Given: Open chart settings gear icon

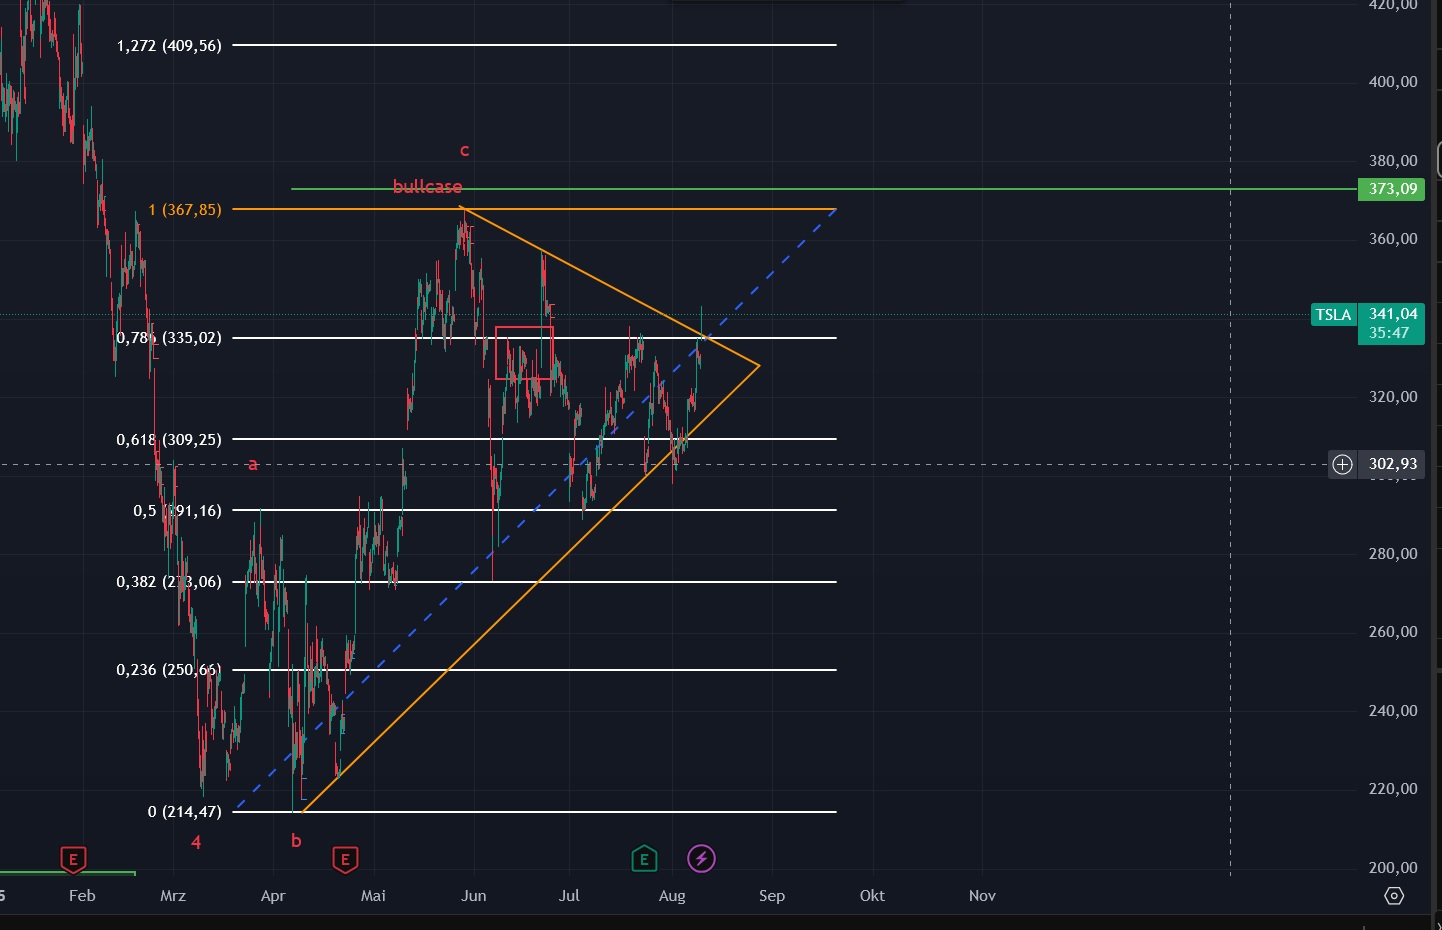Looking at the screenshot, I should pos(1394,896).
